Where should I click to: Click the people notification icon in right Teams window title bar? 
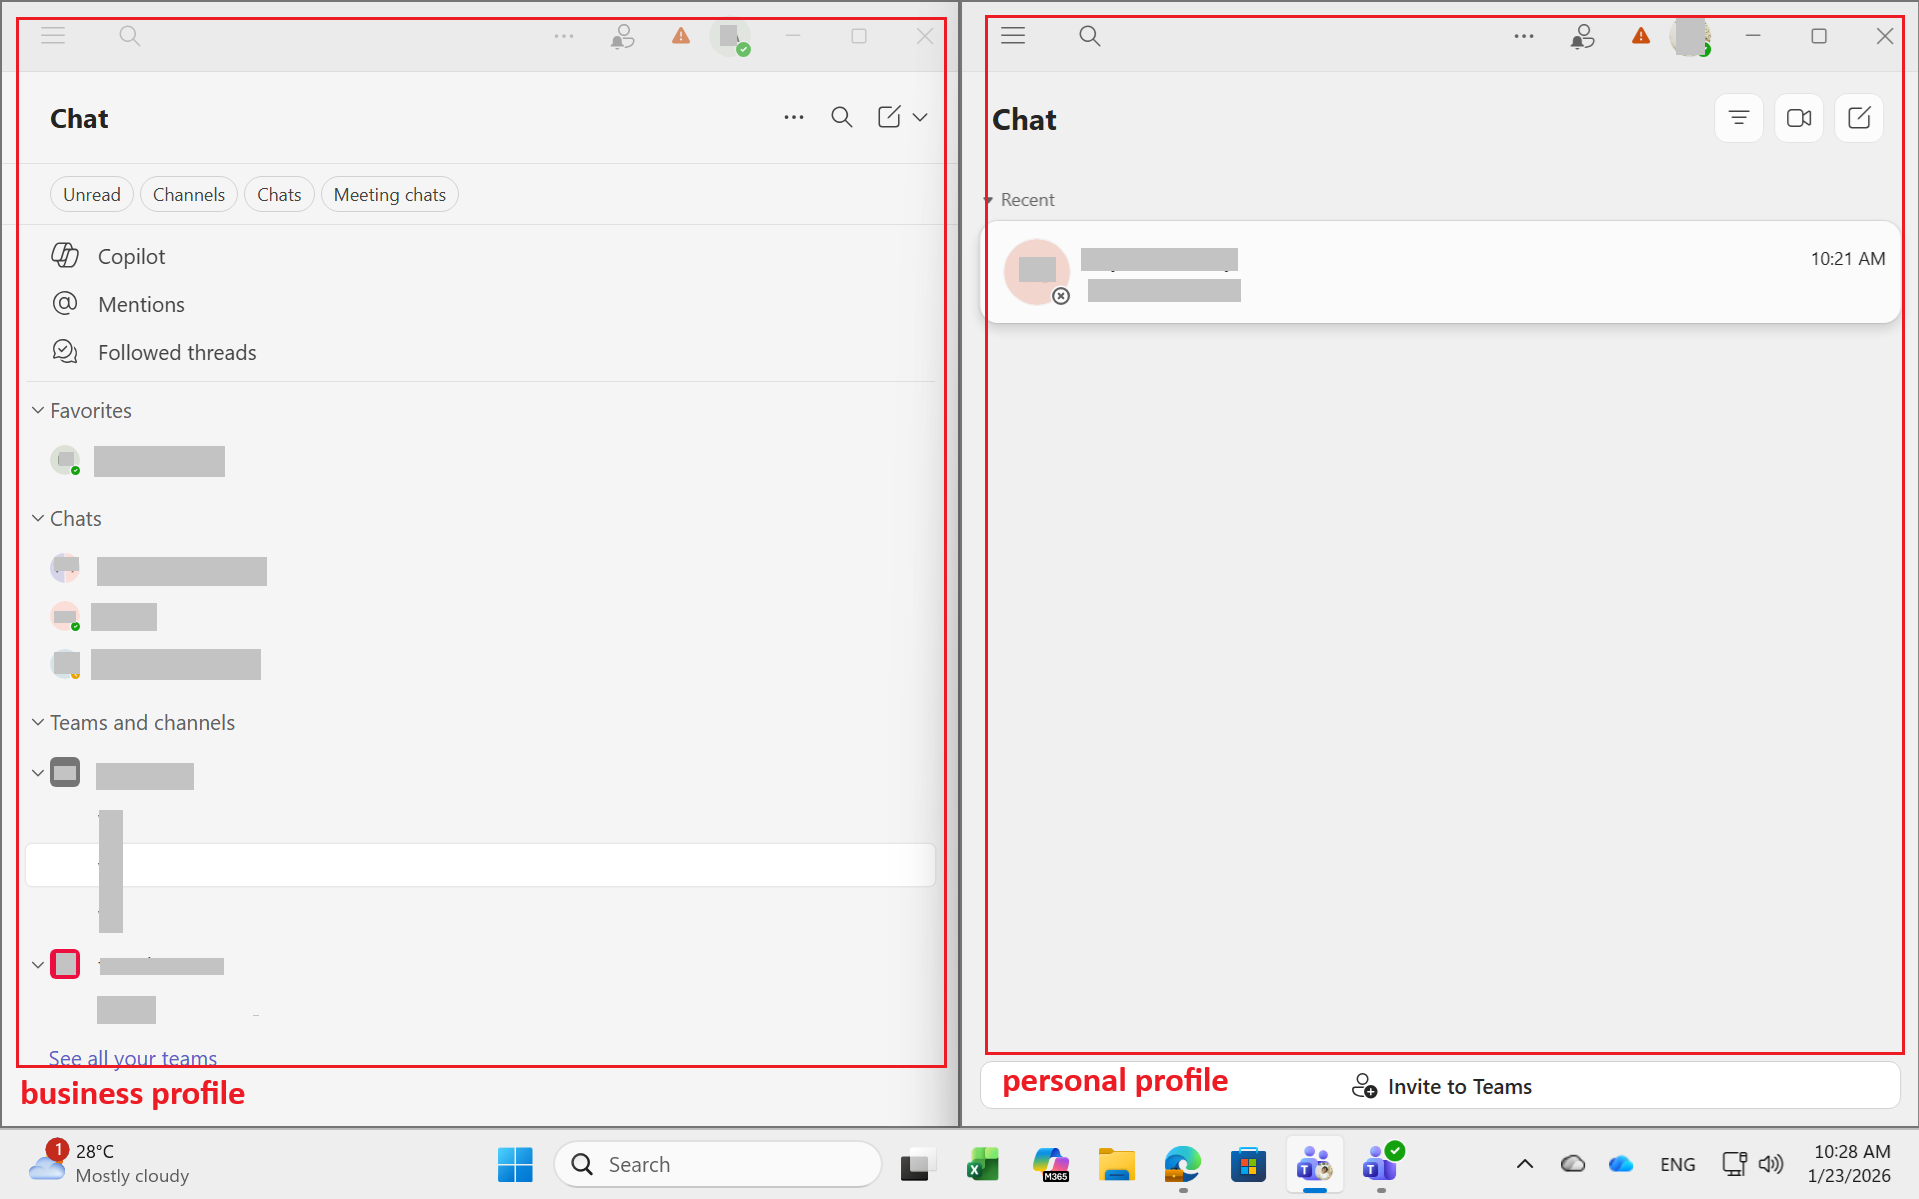tap(1582, 37)
